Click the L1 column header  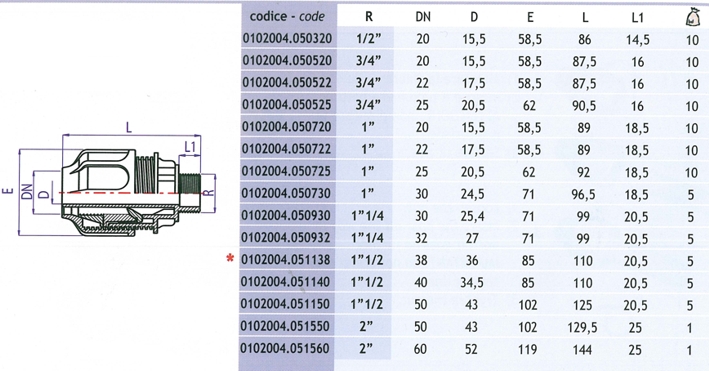(637, 17)
